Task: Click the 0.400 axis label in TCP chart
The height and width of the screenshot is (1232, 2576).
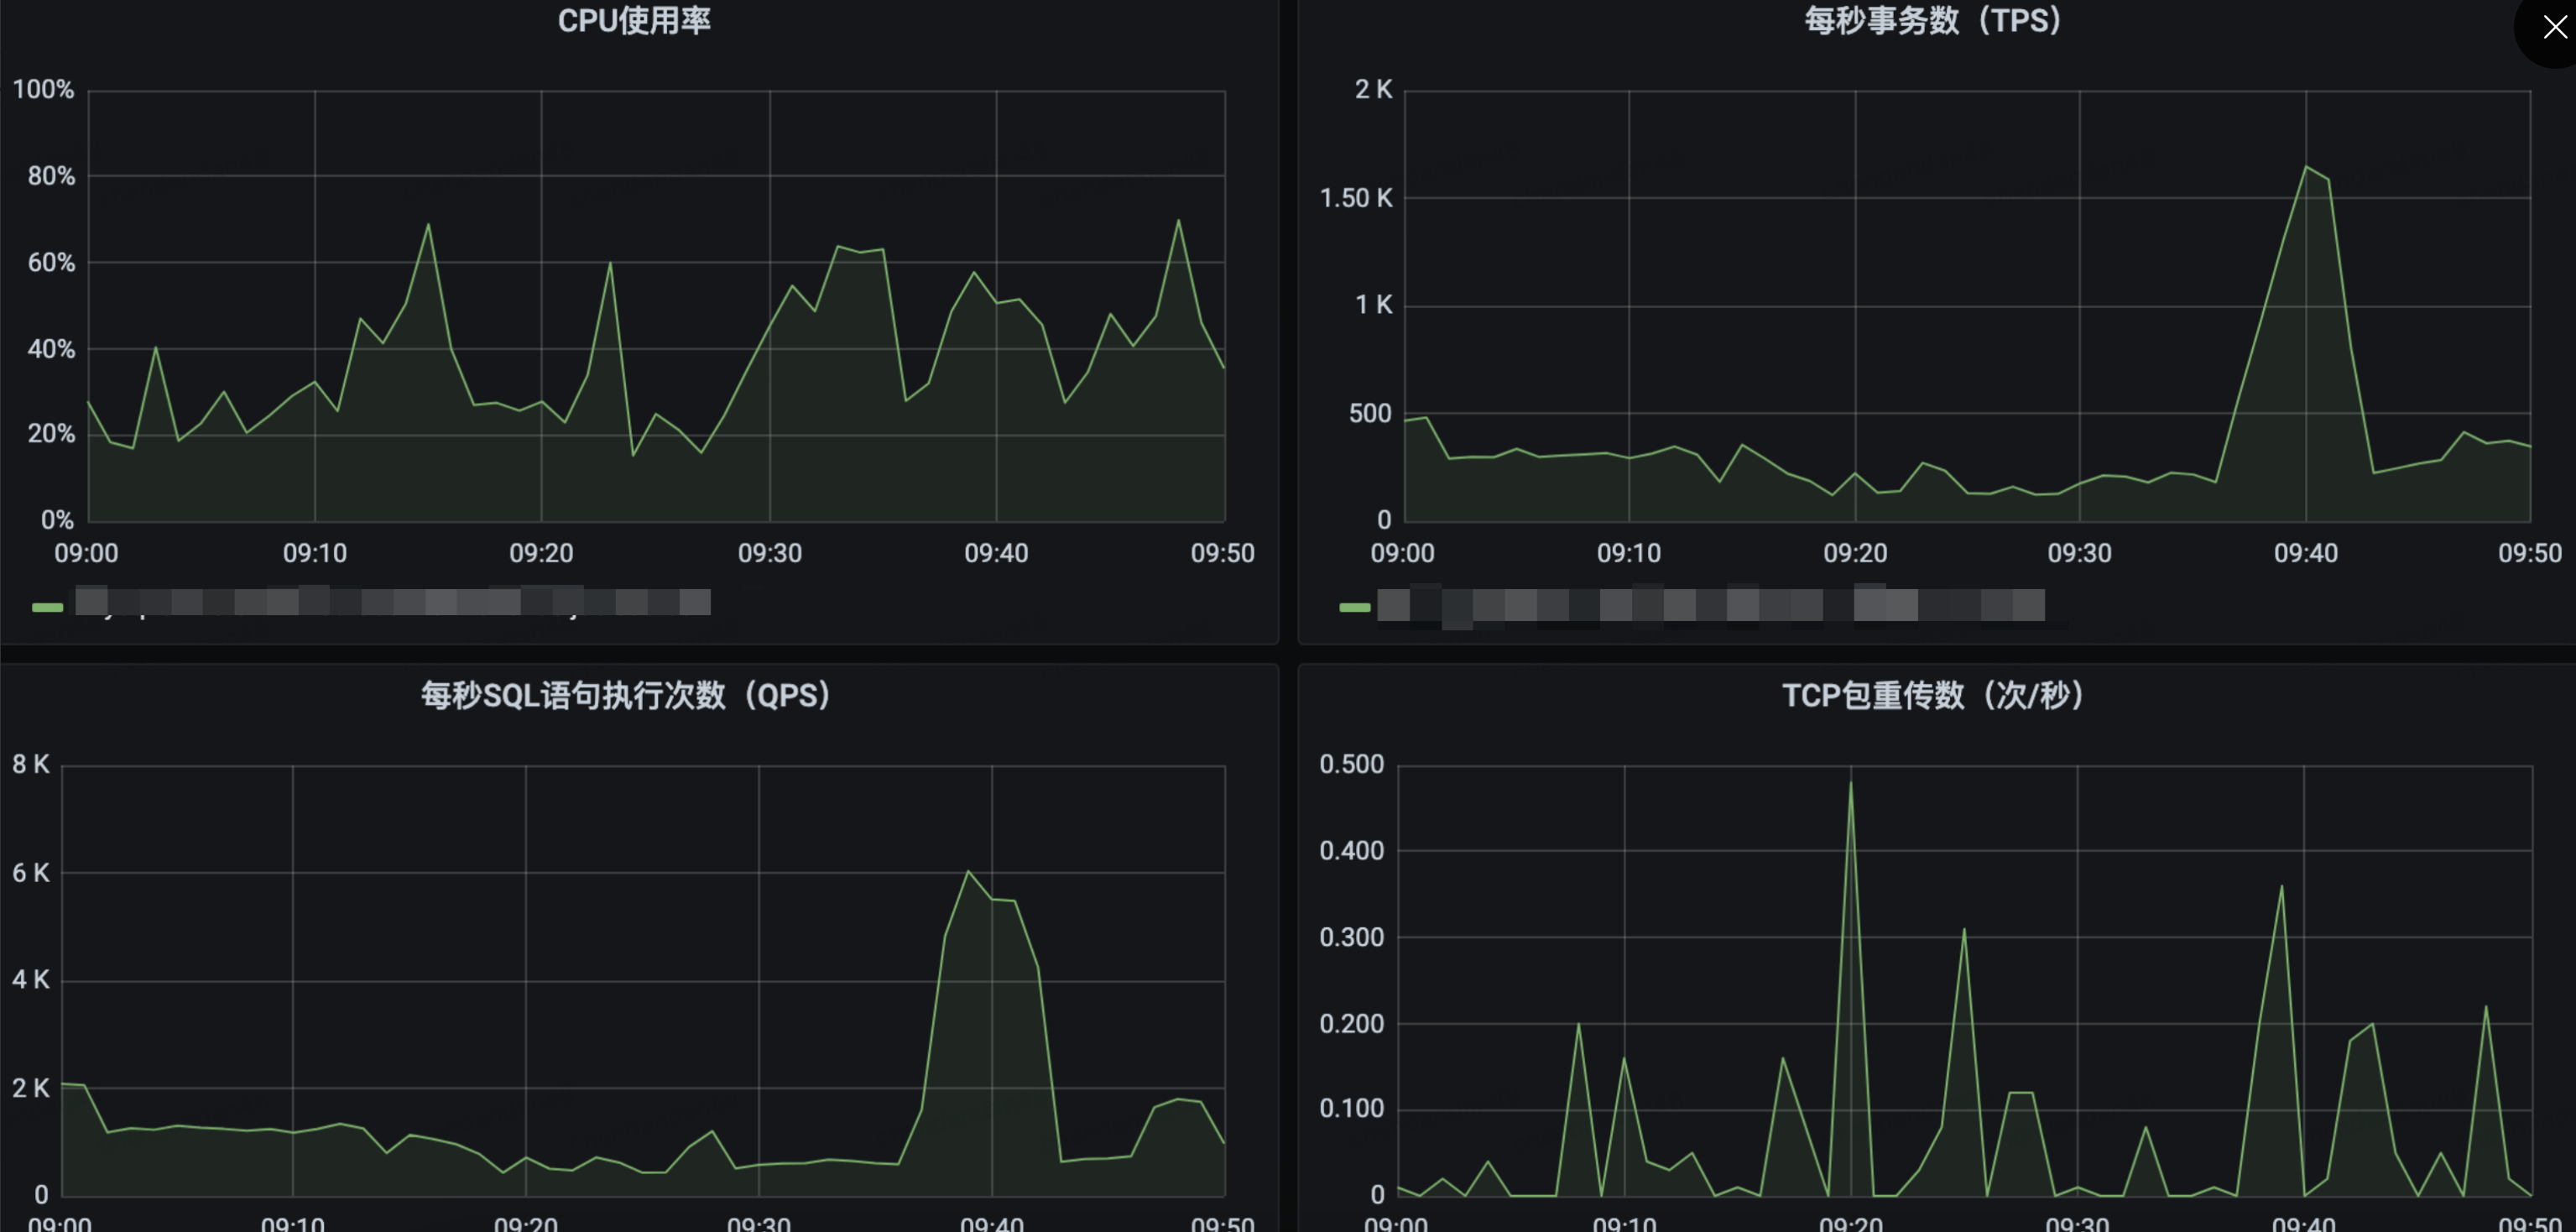Action: tap(1352, 851)
